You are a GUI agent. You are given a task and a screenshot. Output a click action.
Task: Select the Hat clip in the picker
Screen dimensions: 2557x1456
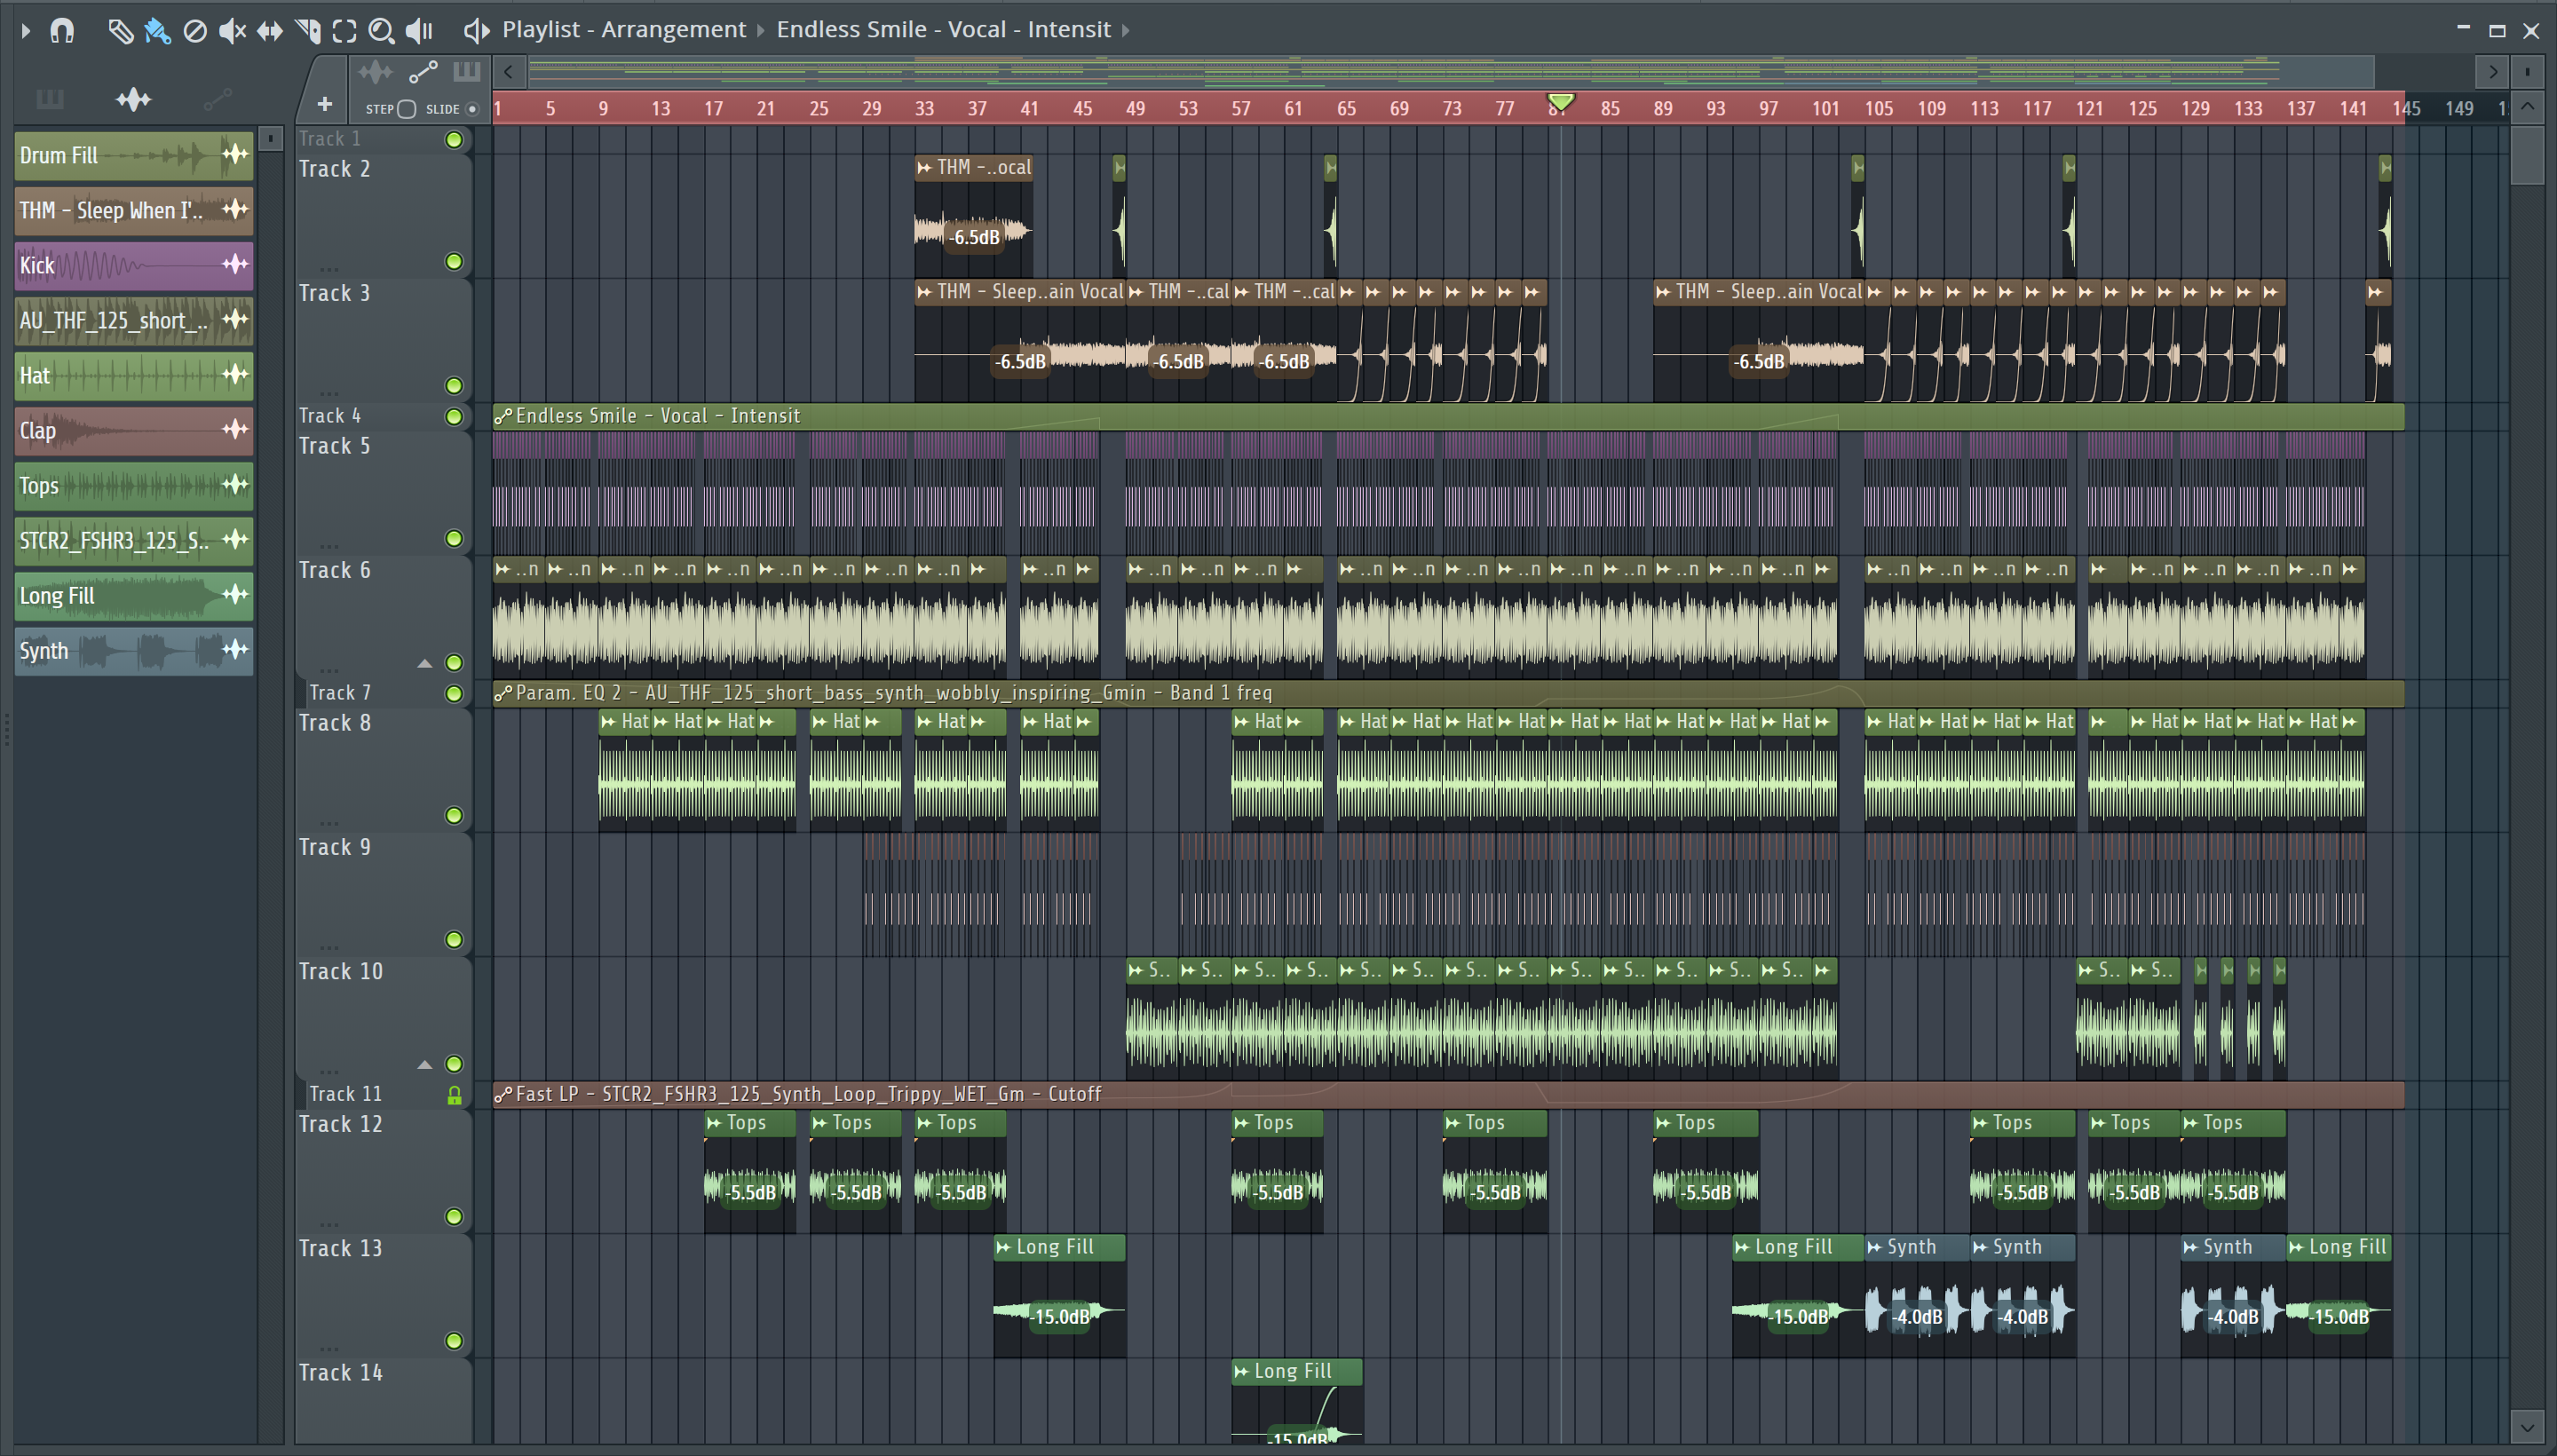point(133,375)
